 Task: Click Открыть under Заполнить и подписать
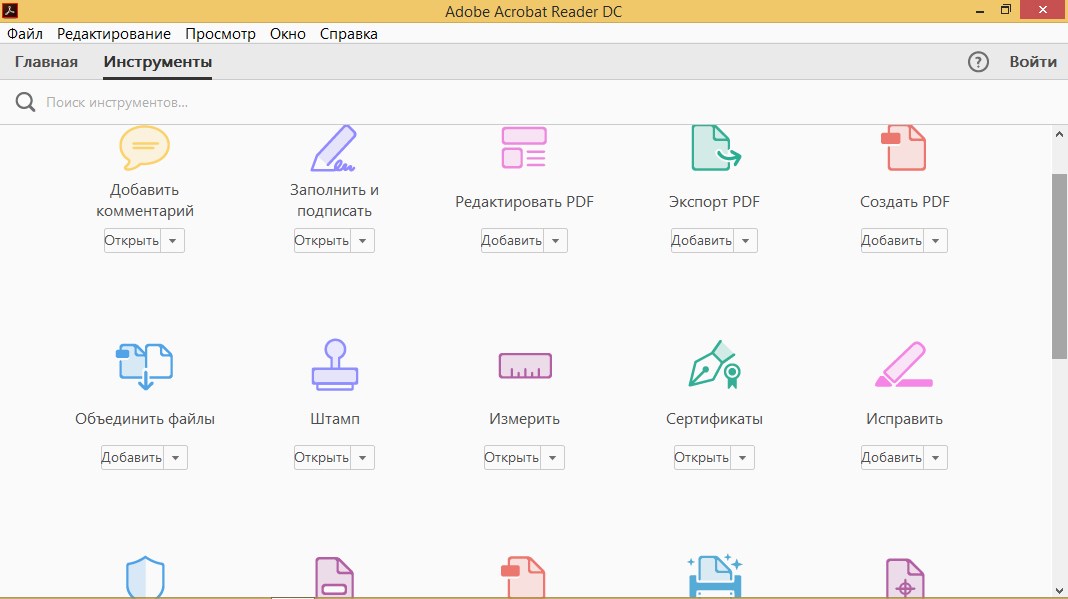click(x=322, y=241)
